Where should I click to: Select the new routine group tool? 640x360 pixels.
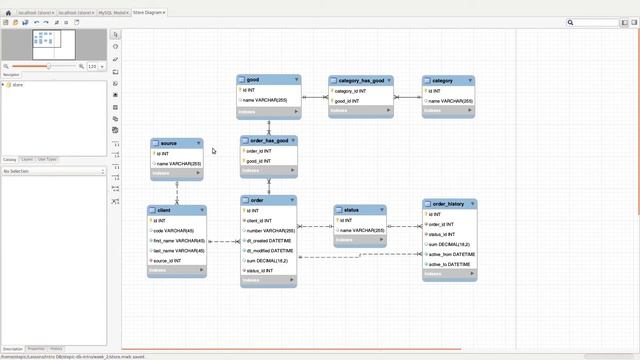116,130
